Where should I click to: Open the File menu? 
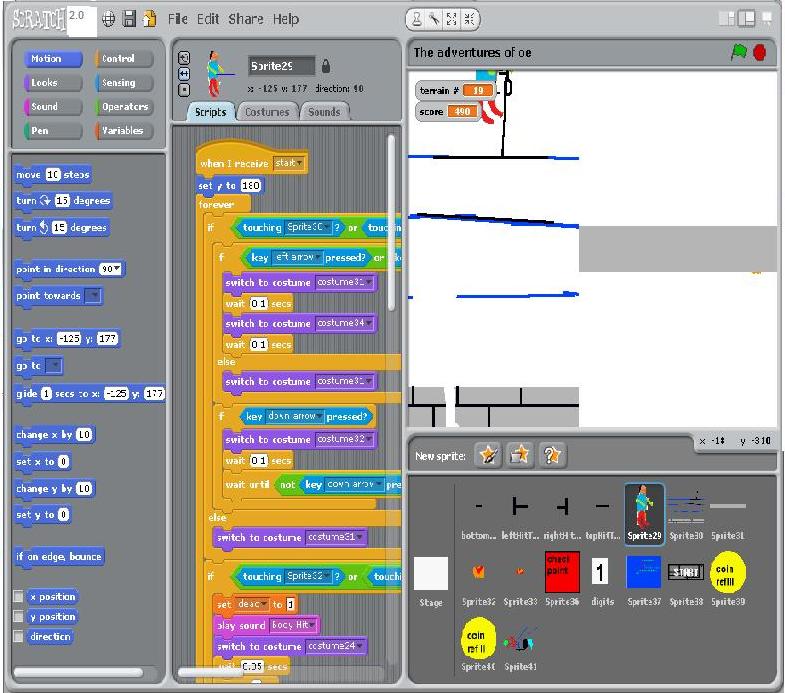point(177,19)
